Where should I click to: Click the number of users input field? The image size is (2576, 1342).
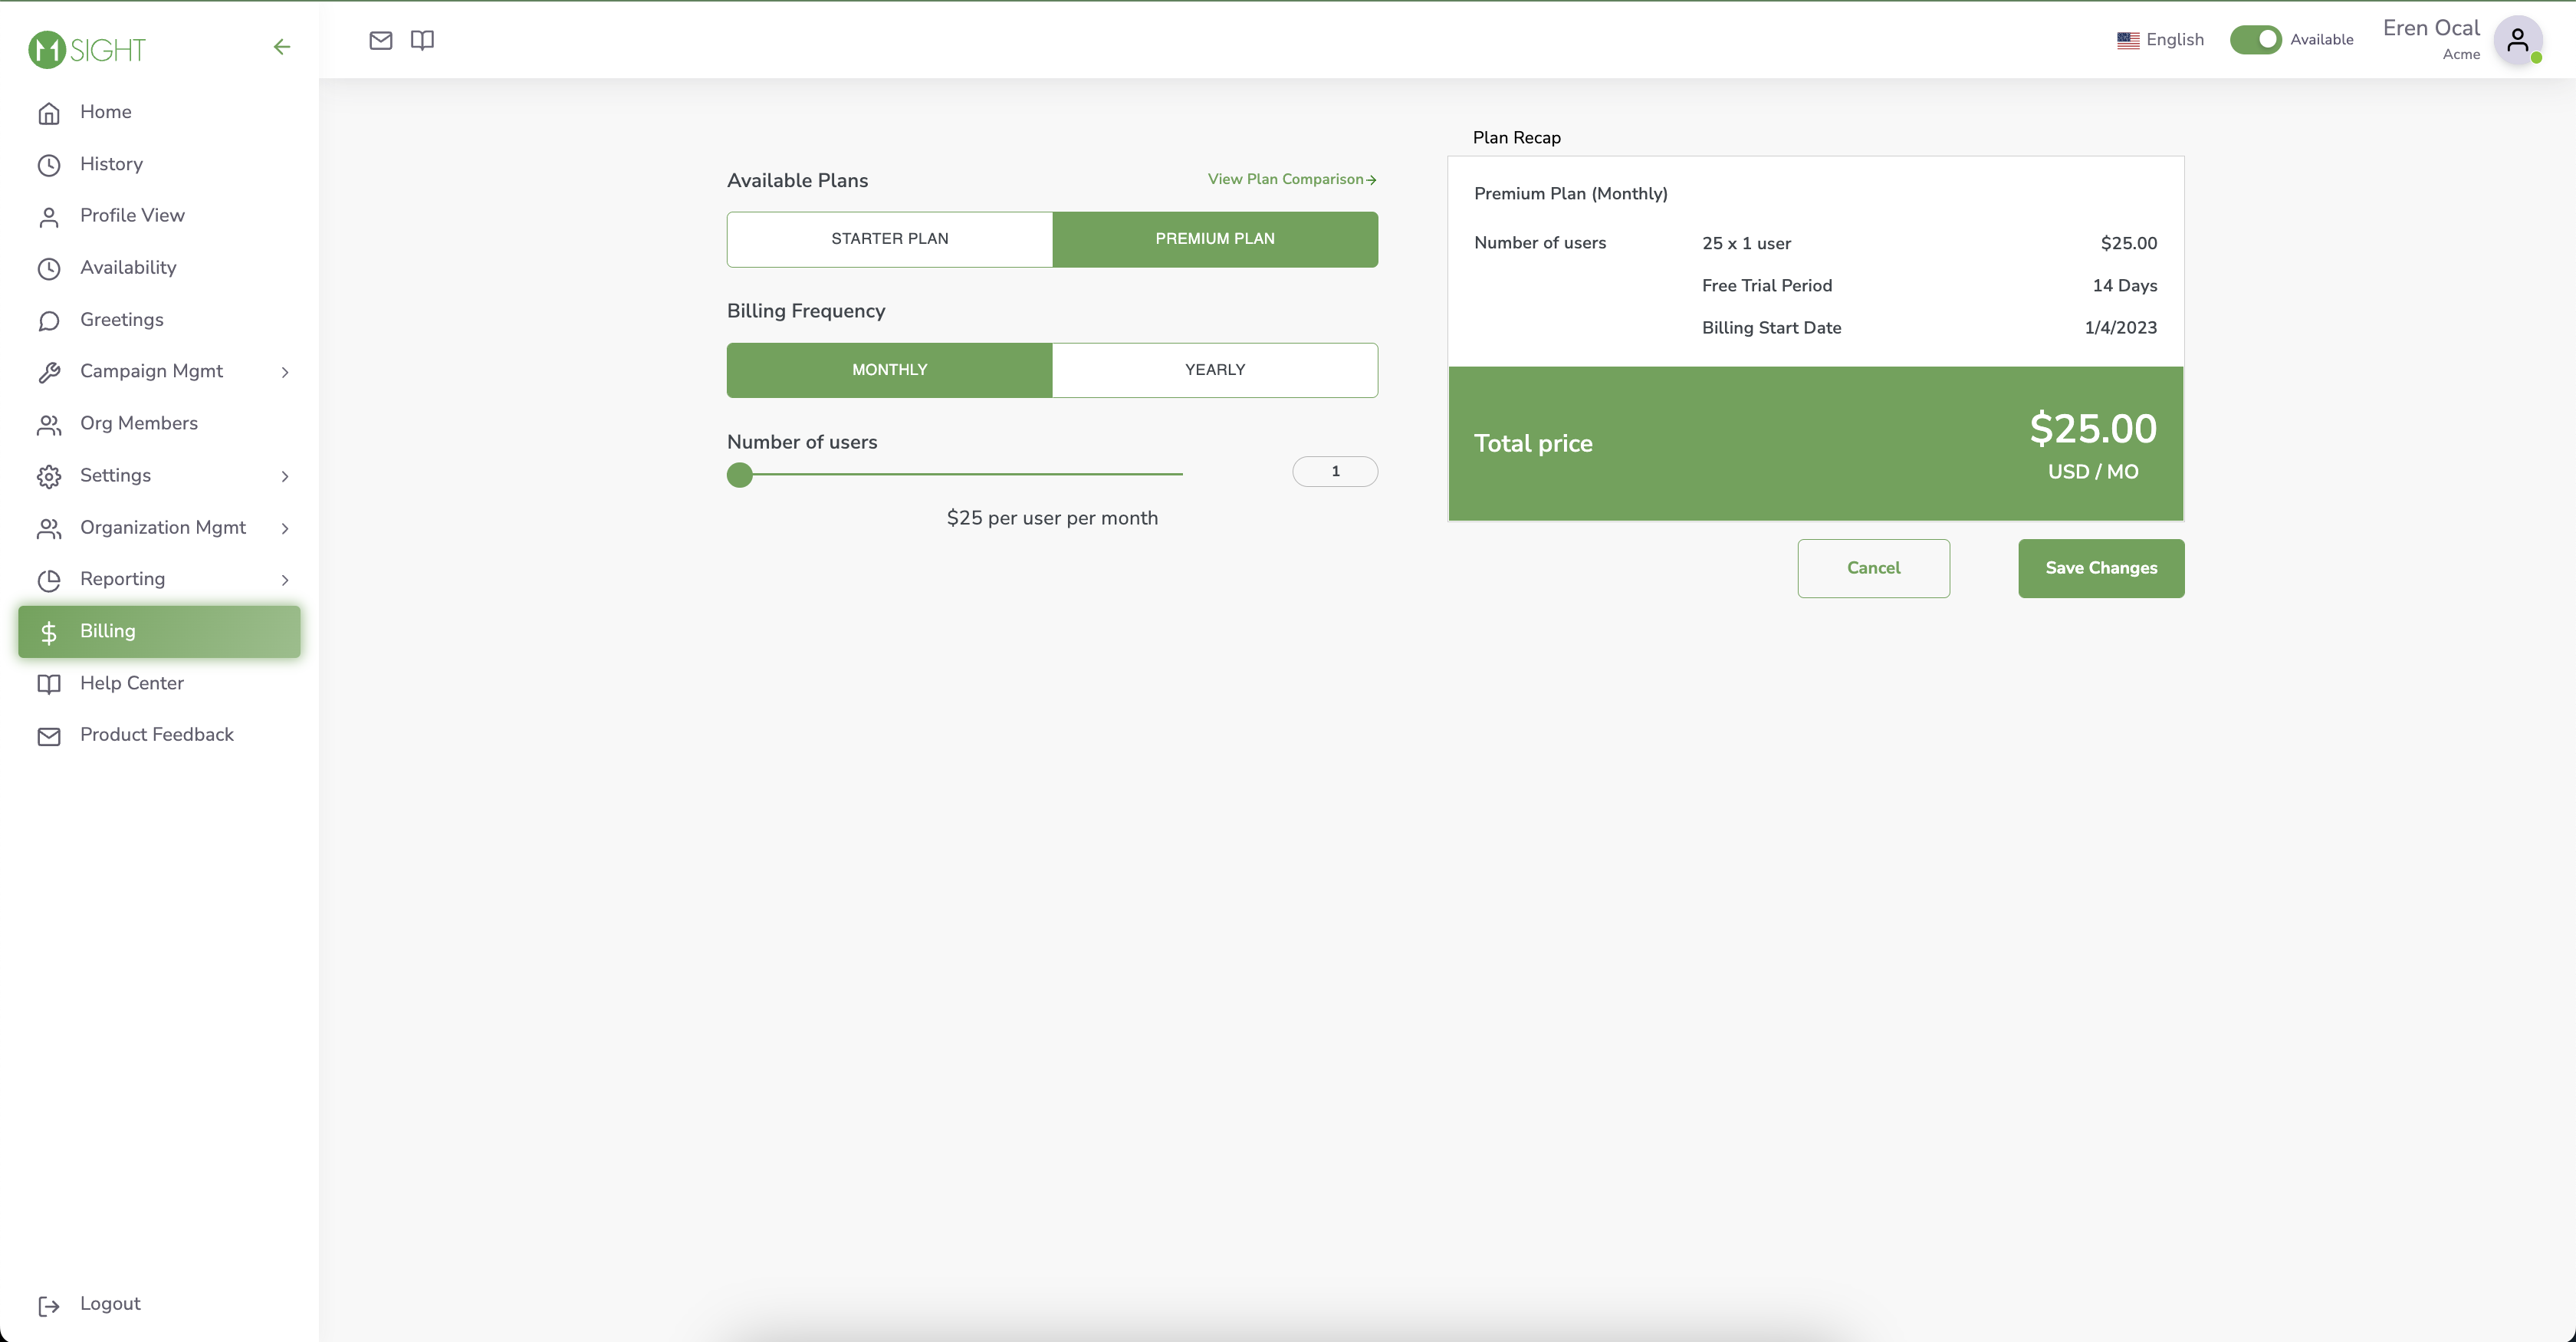tap(1335, 471)
